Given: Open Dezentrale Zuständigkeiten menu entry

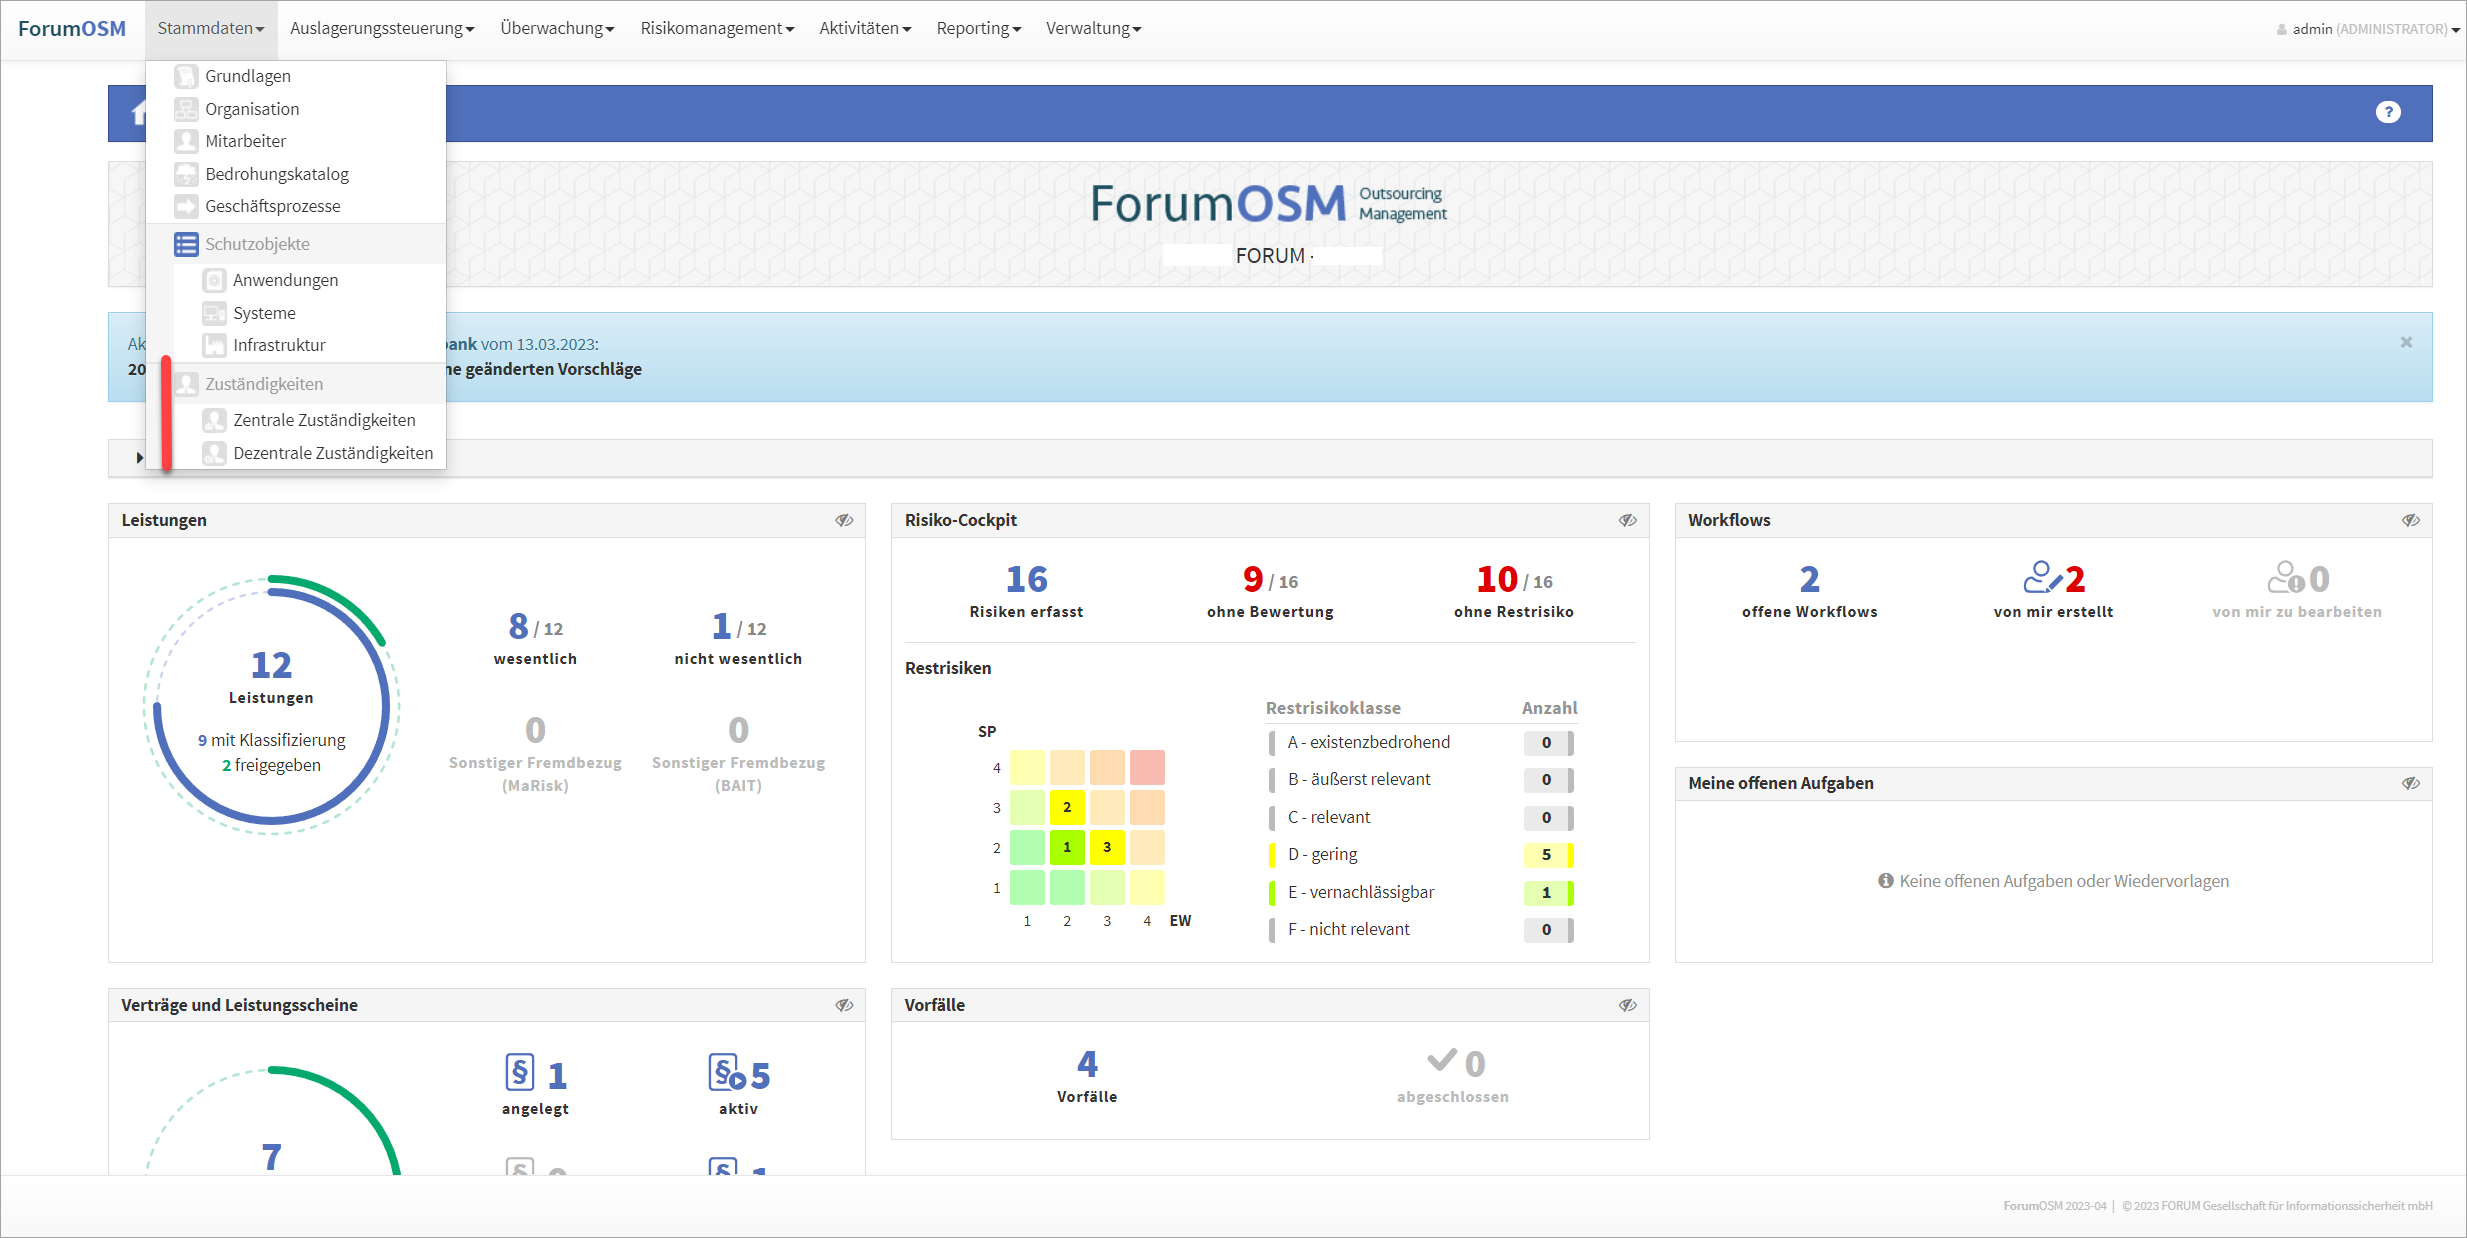Looking at the screenshot, I should [x=332, y=453].
